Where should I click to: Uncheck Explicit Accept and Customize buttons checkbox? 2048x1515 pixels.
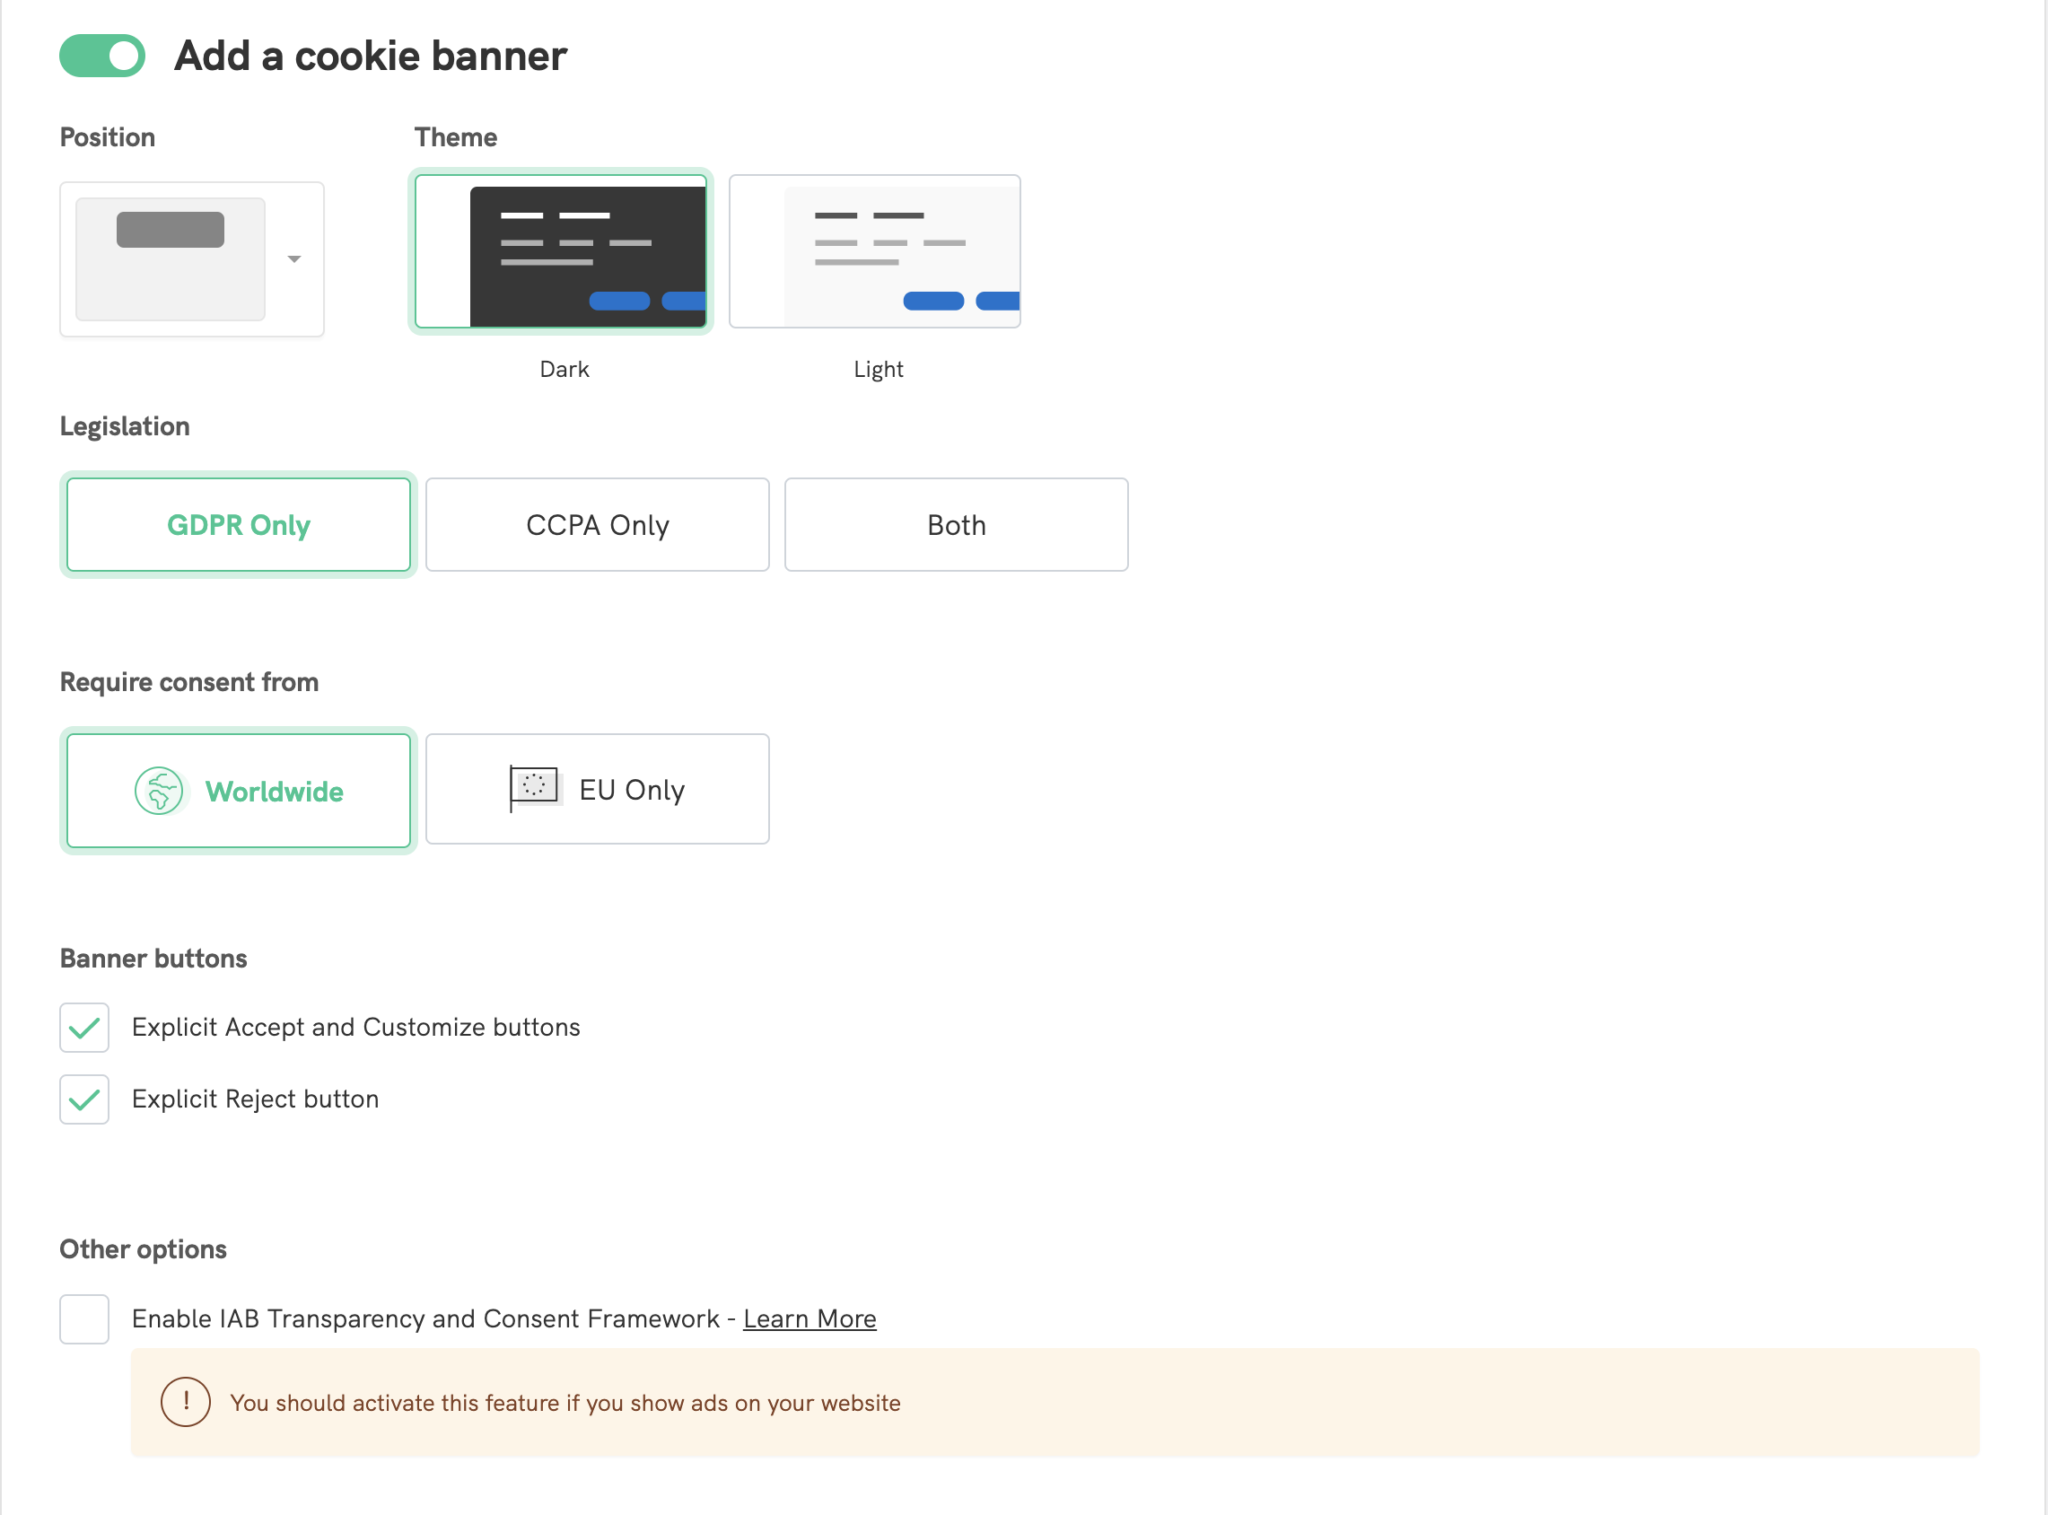point(84,1028)
